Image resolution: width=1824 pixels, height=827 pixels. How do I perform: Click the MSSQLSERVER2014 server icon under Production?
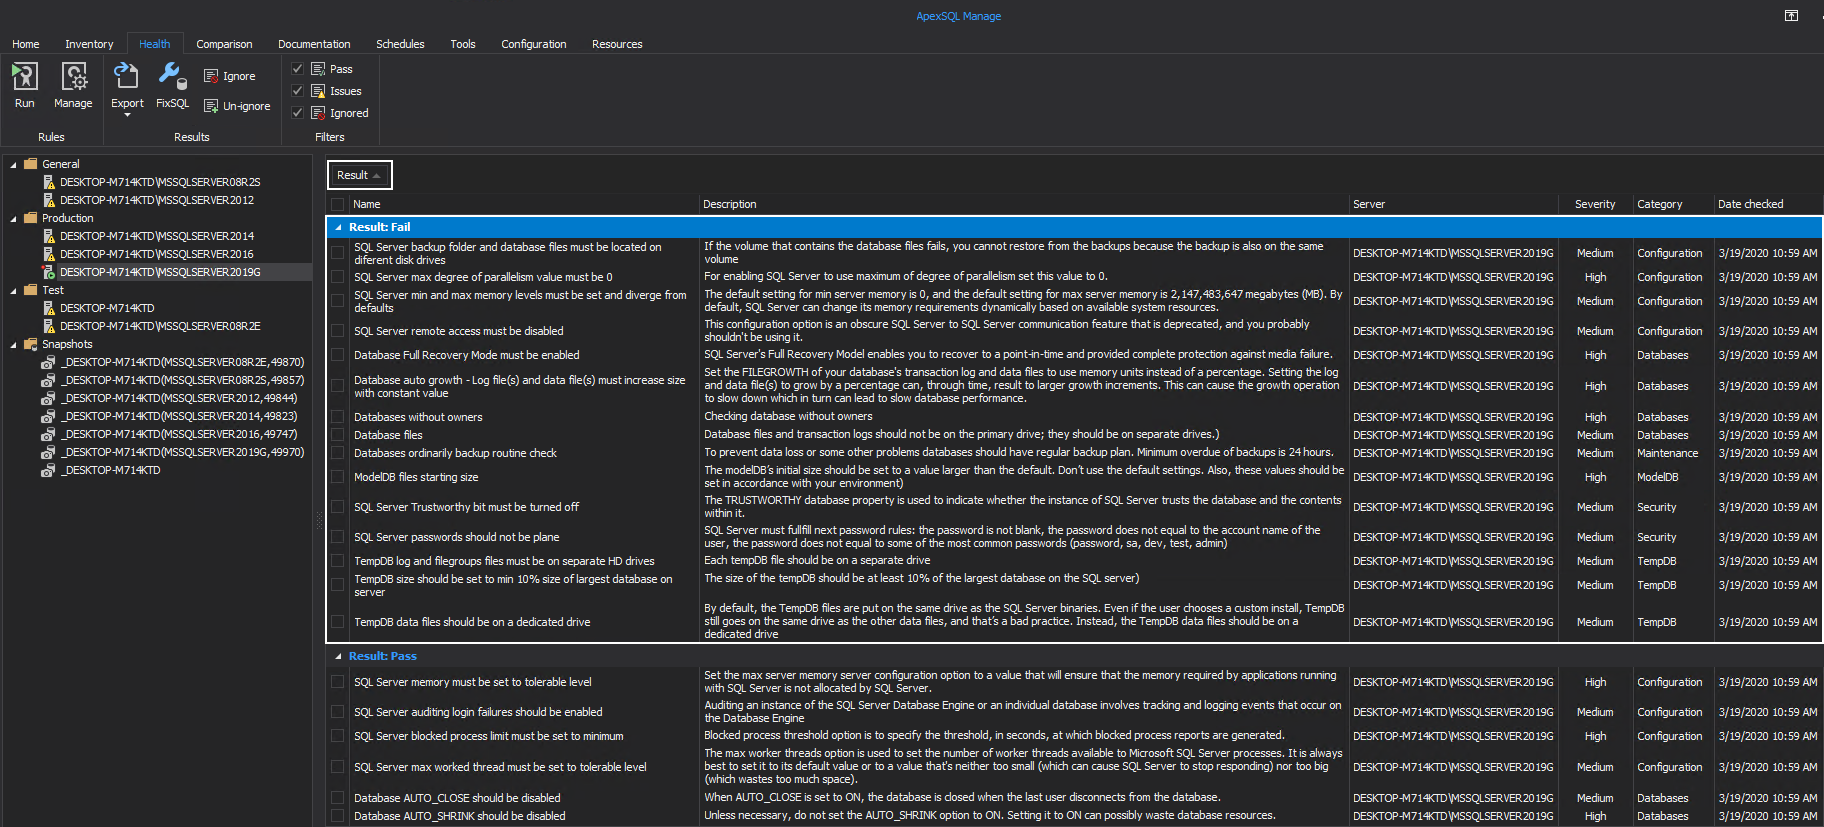[49, 236]
